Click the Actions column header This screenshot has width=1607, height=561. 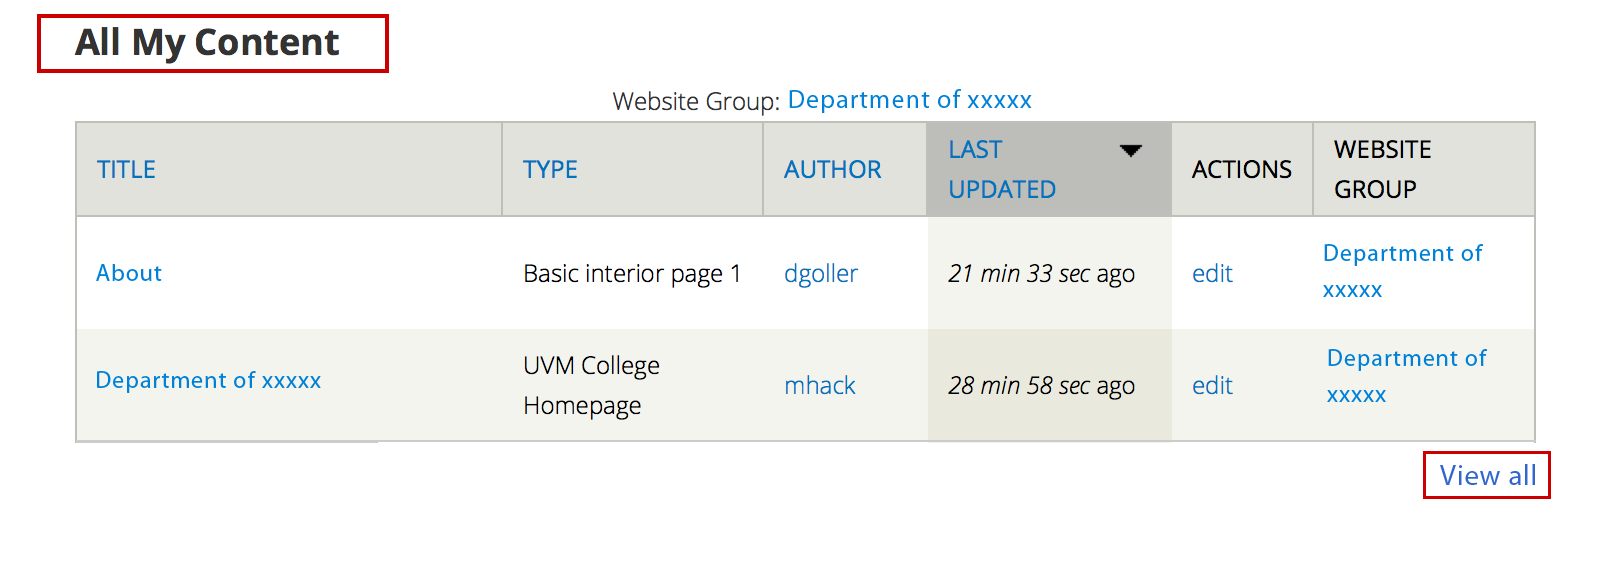click(x=1242, y=170)
